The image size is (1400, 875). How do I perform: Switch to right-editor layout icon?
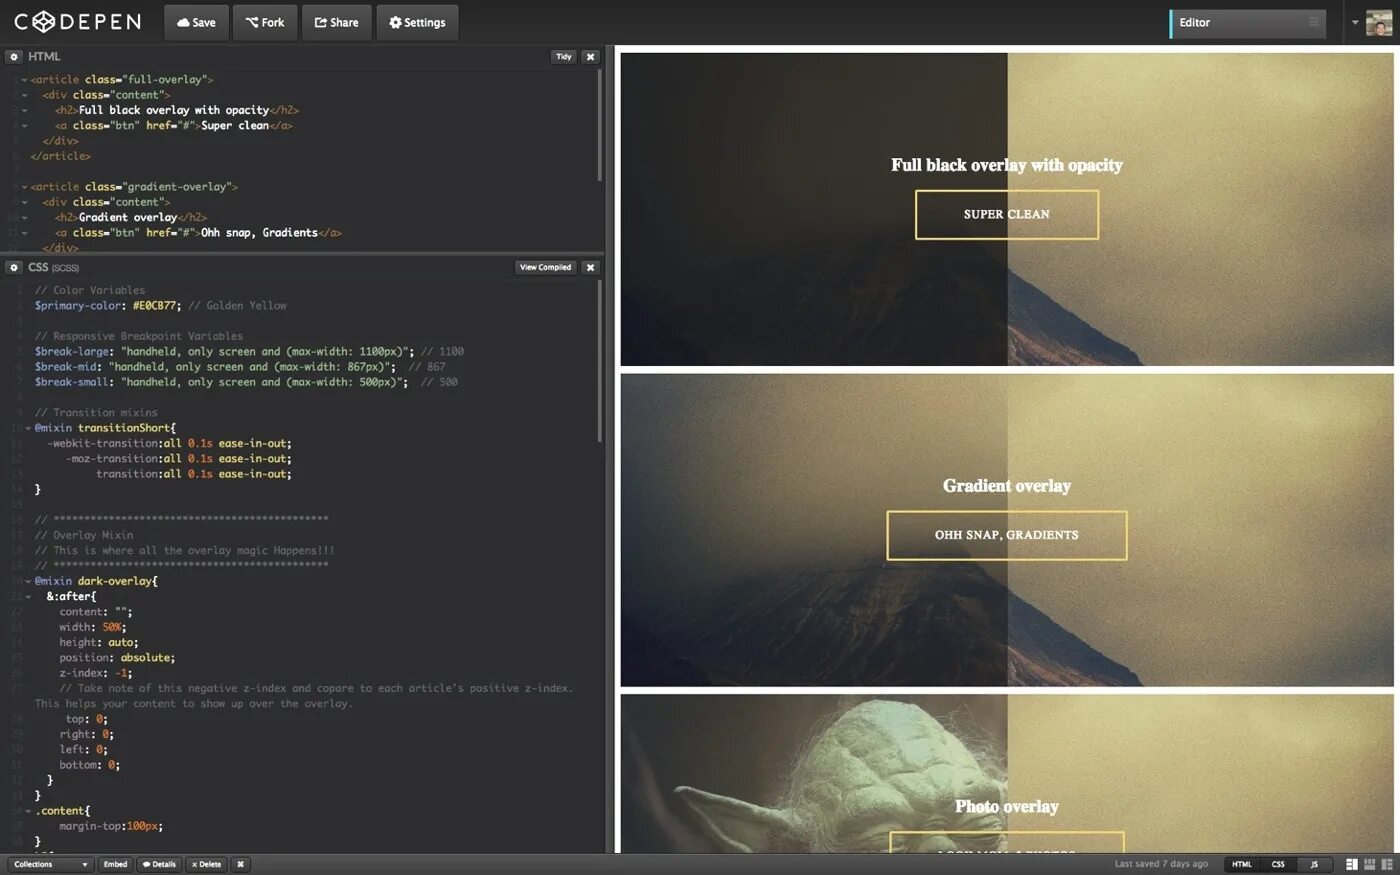click(x=1386, y=864)
